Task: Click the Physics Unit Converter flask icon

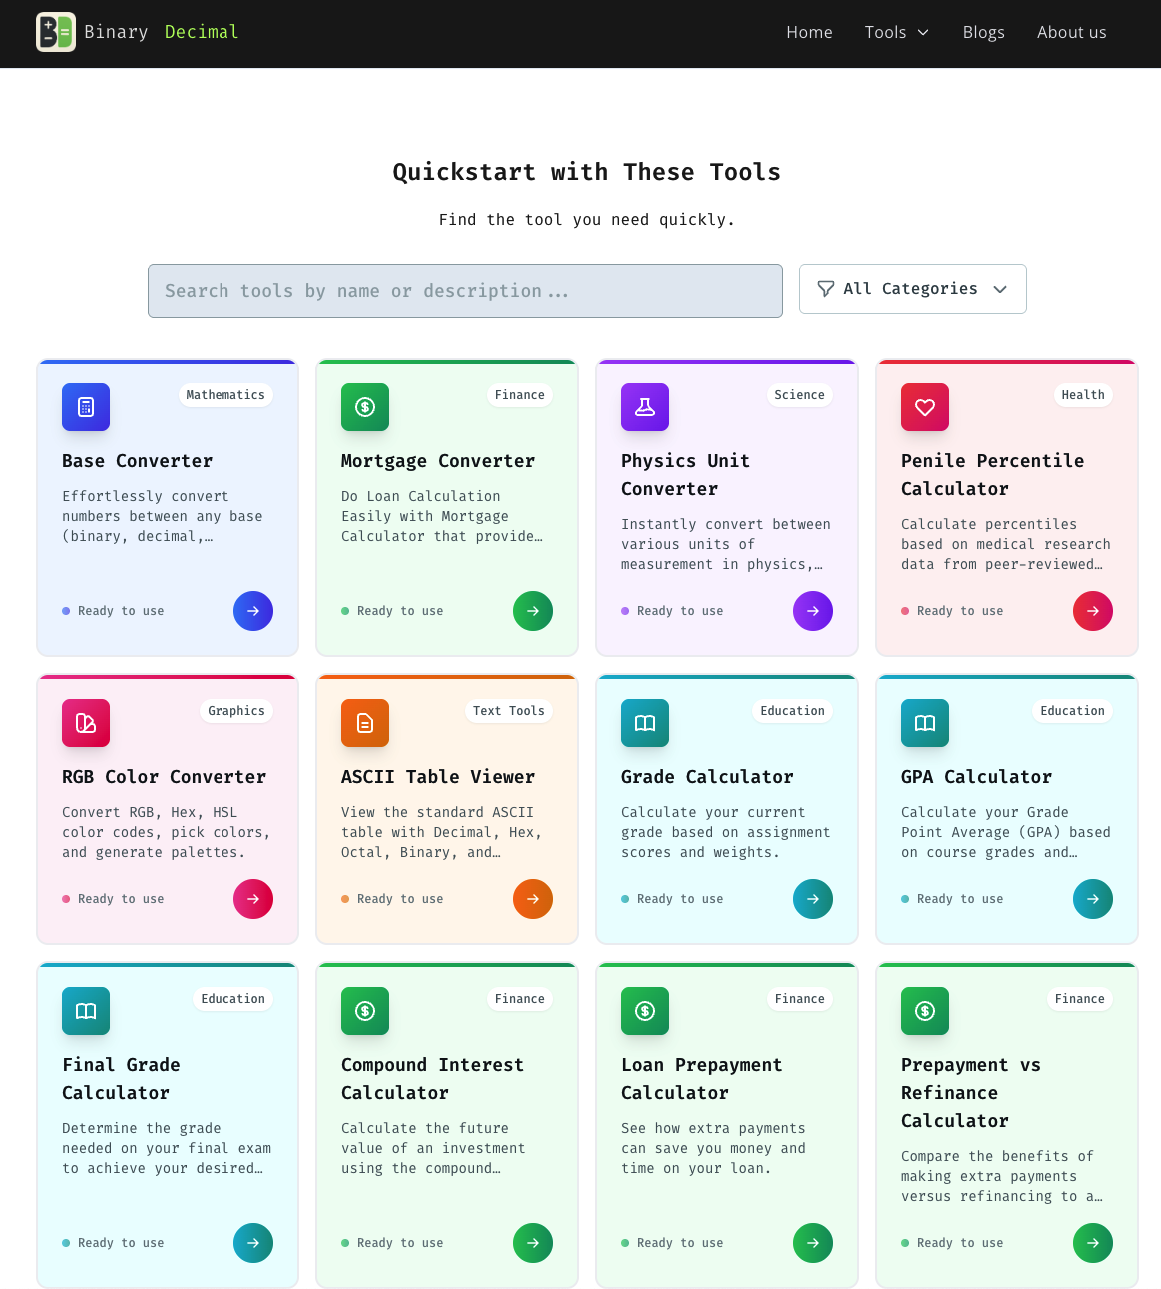Action: (645, 407)
